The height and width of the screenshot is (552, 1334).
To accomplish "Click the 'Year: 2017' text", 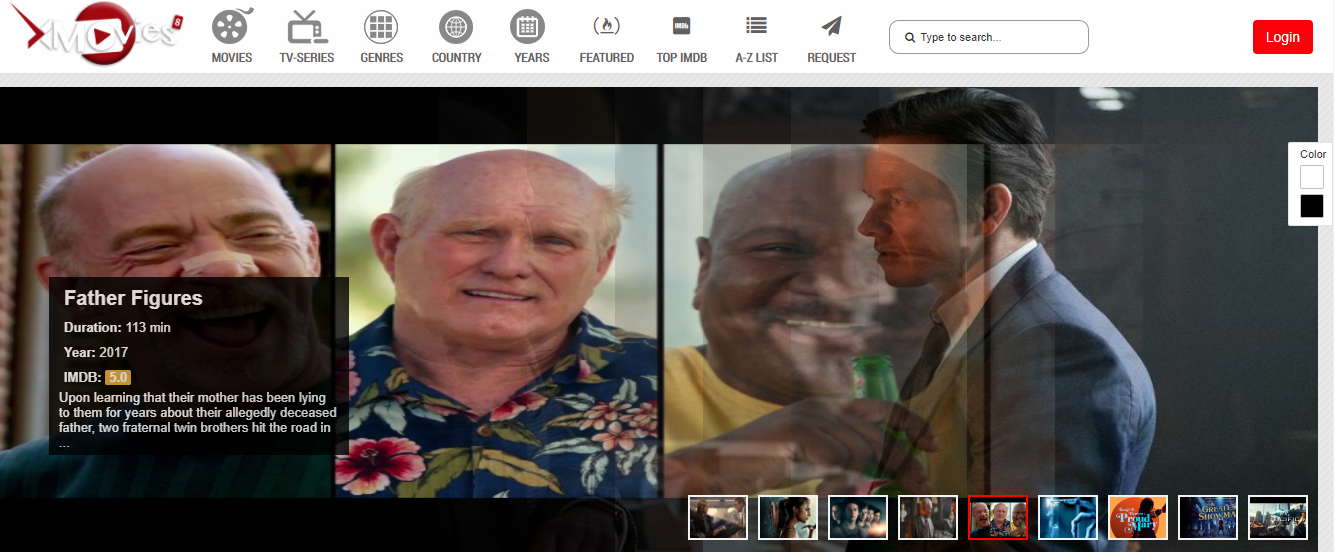I will click(x=96, y=352).
